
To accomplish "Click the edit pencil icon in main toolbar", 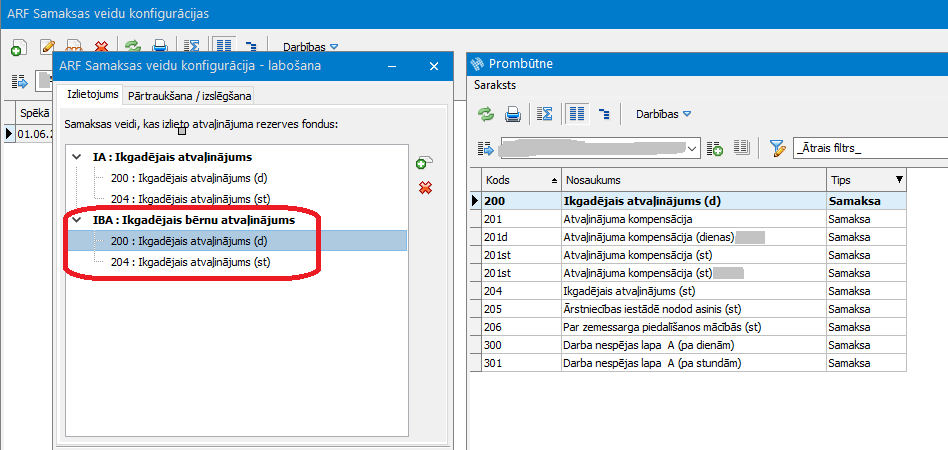I will click(47, 47).
